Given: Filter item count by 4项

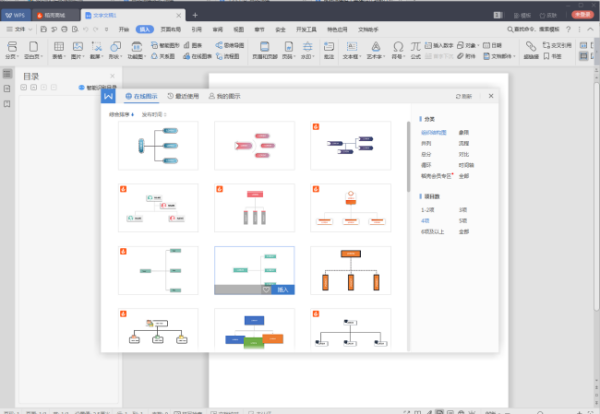Looking at the screenshot, I should click(x=425, y=221).
